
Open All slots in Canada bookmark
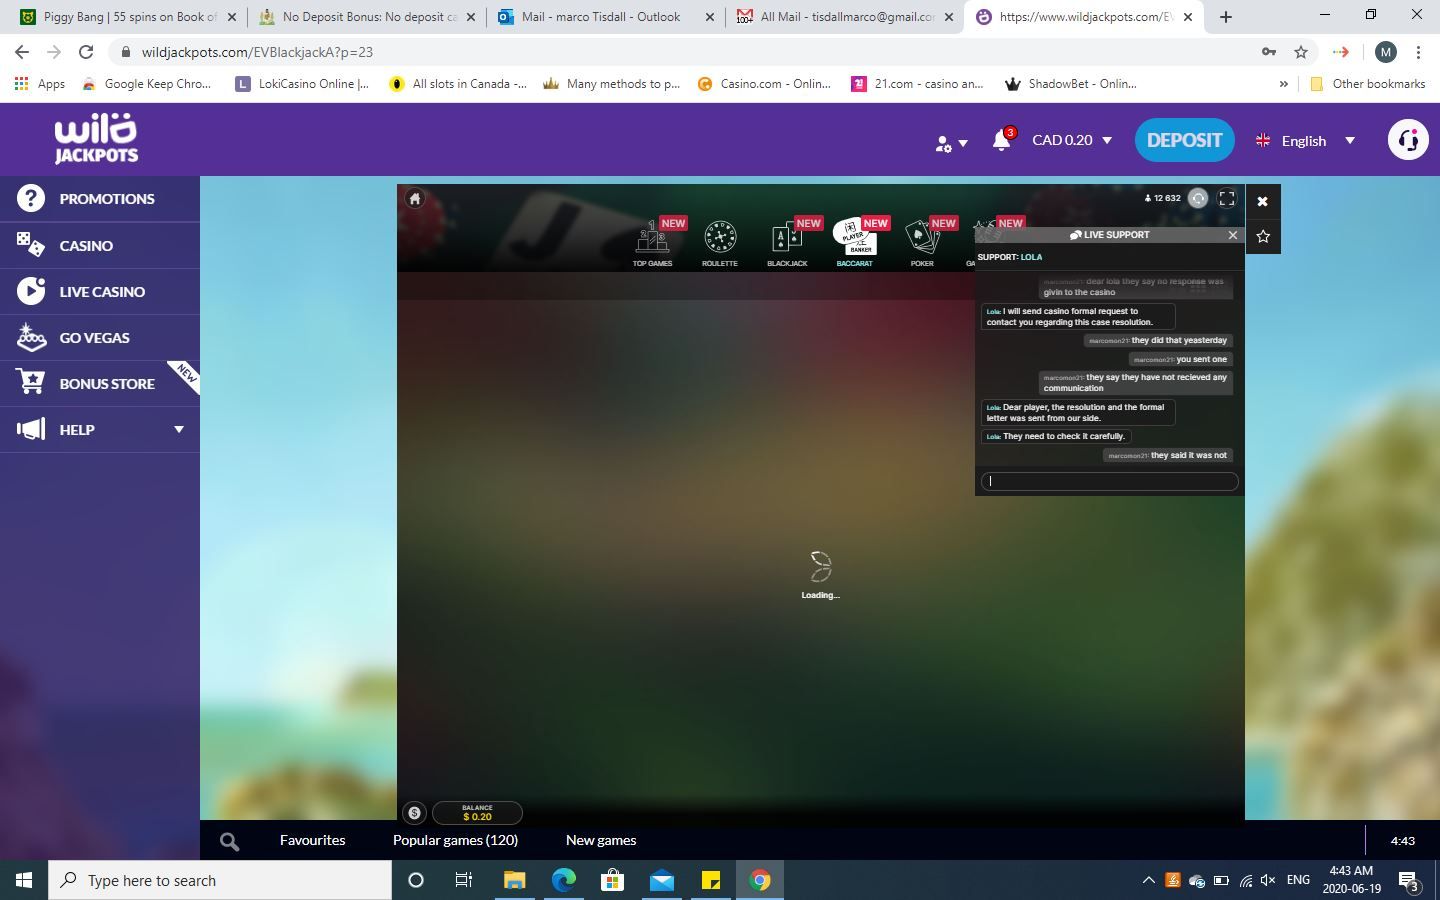coord(458,84)
